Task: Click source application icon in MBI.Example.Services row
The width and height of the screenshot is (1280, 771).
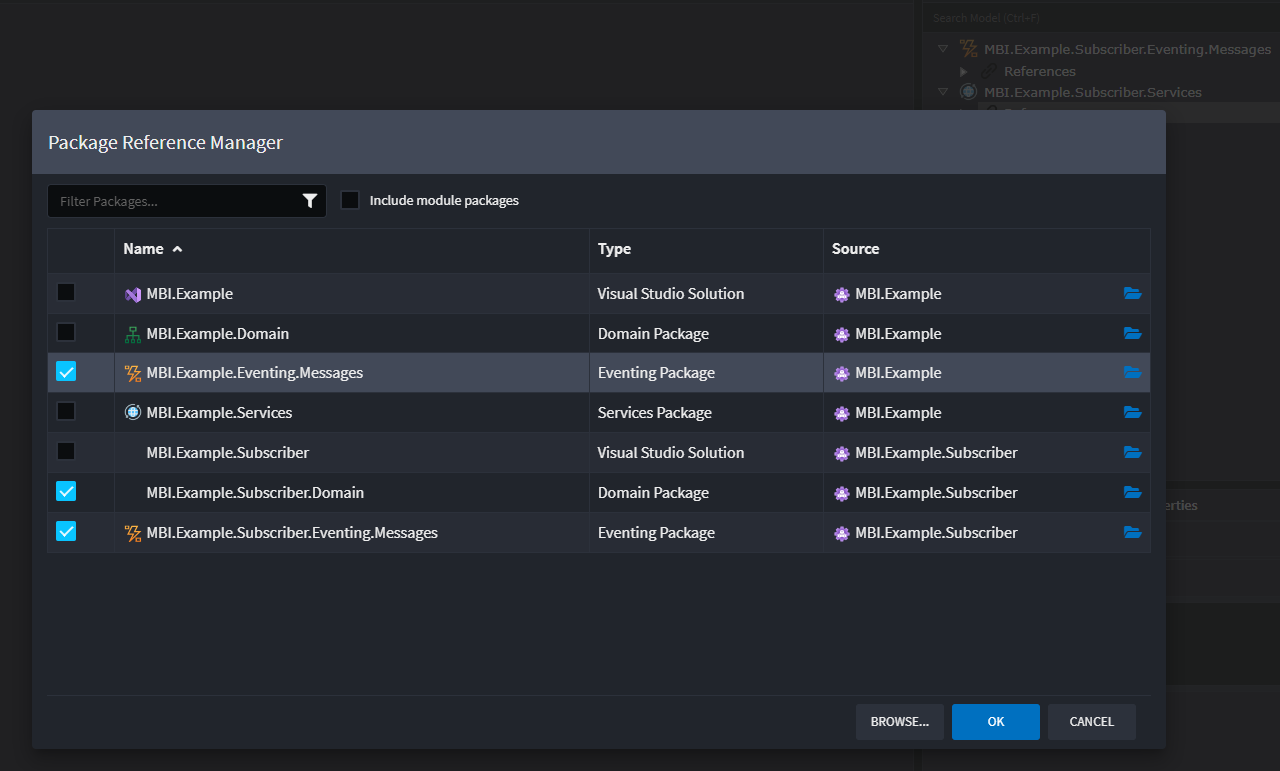Action: click(x=842, y=413)
